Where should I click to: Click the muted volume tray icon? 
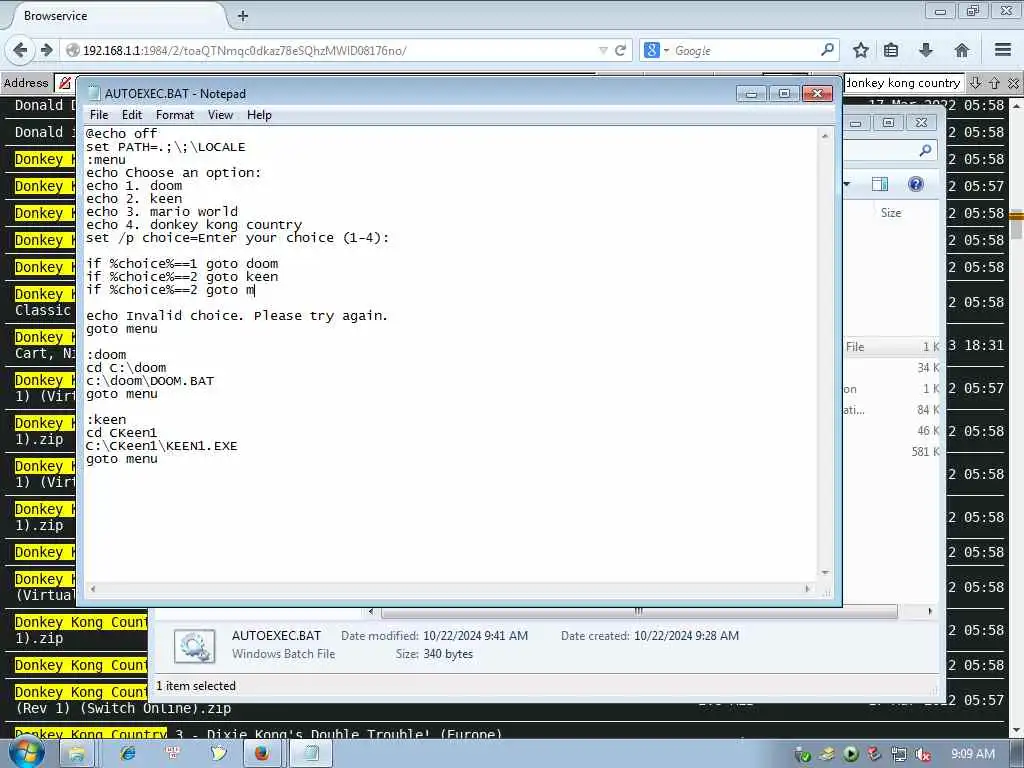point(922,755)
